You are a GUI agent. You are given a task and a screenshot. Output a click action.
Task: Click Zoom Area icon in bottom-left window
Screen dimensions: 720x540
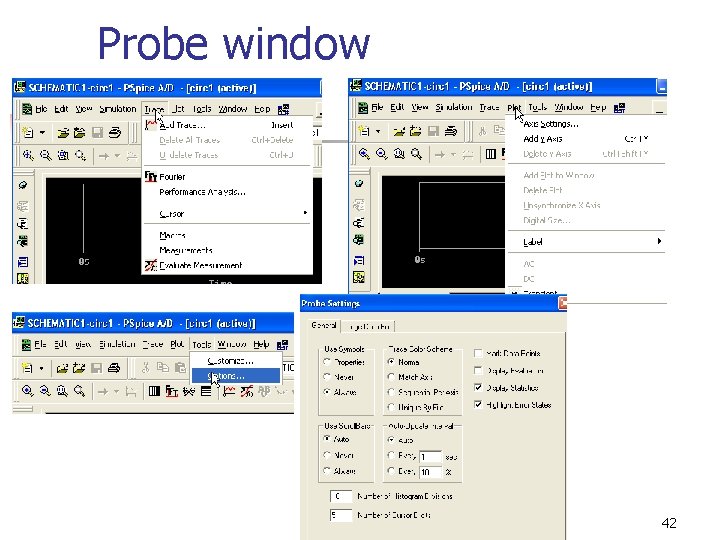pos(62,391)
